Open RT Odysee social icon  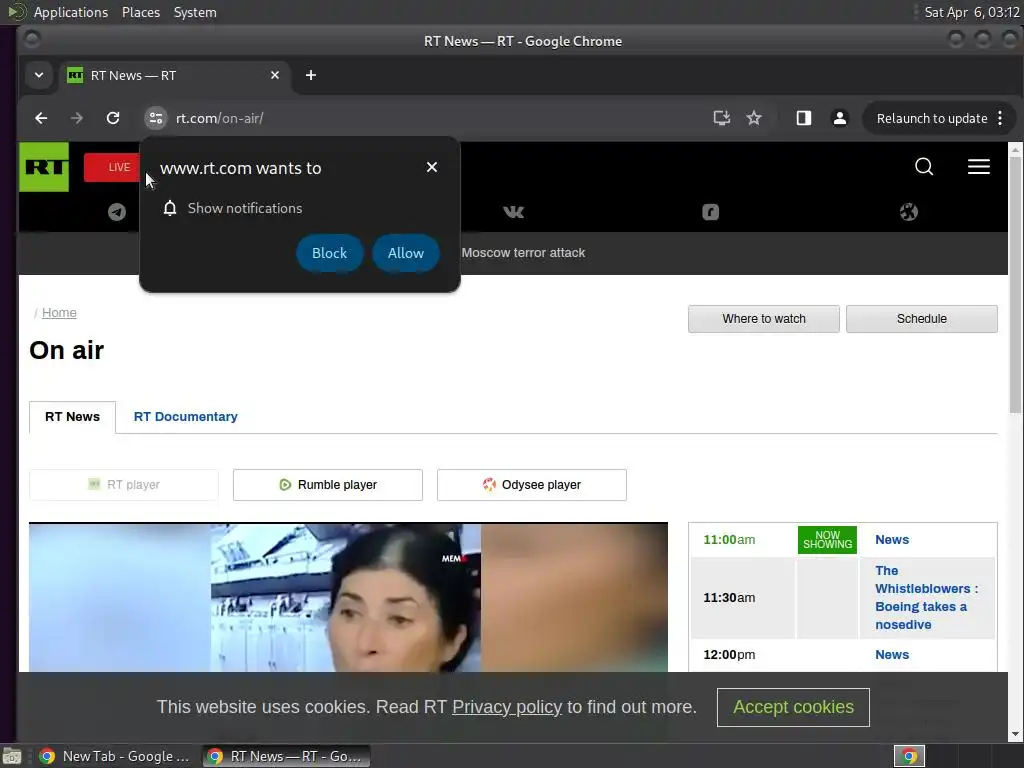point(908,212)
